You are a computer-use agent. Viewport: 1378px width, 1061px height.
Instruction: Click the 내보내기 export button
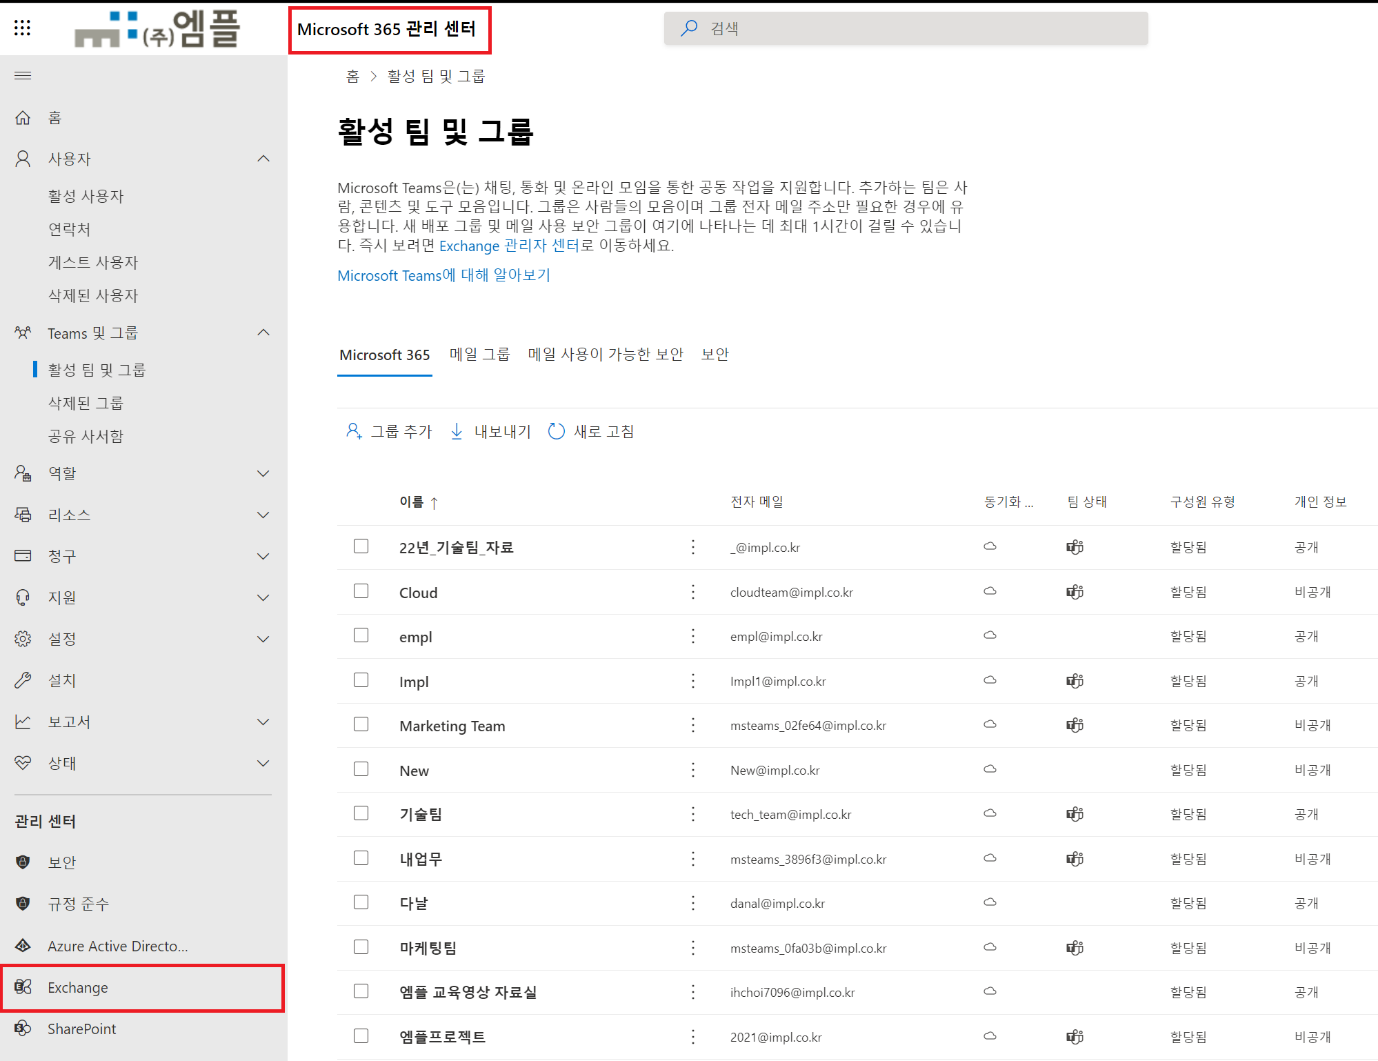(x=491, y=431)
